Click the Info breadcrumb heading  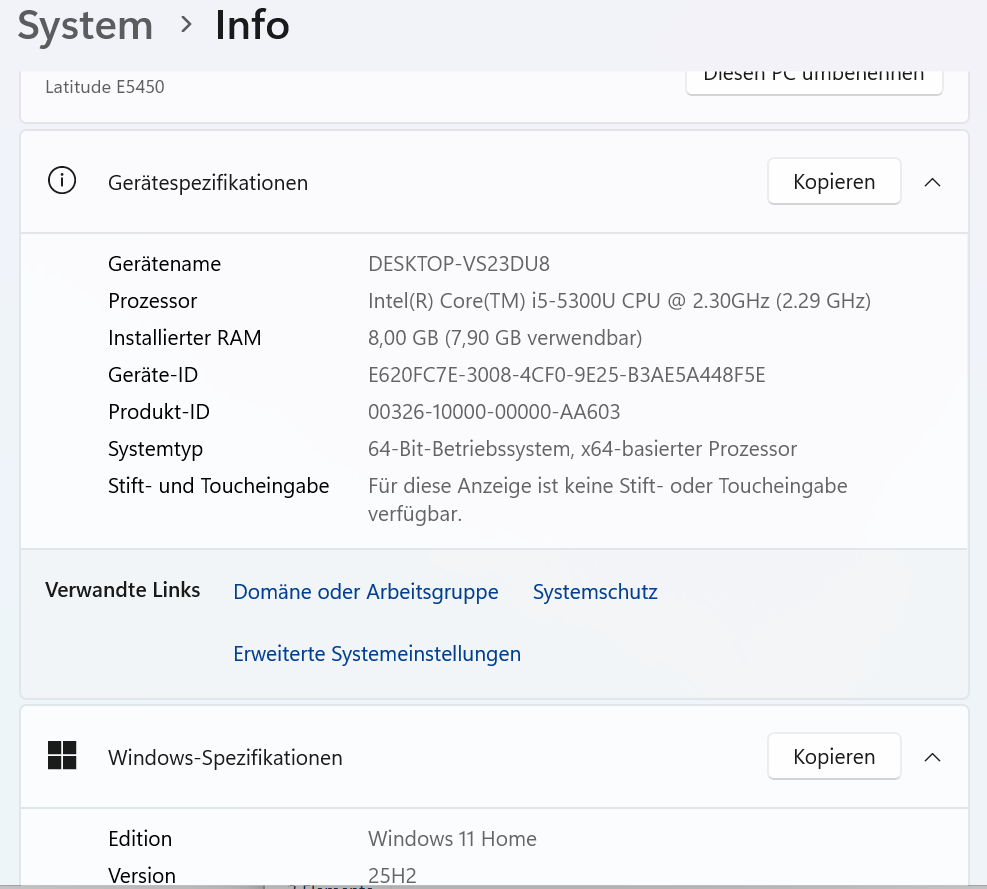[x=252, y=25]
